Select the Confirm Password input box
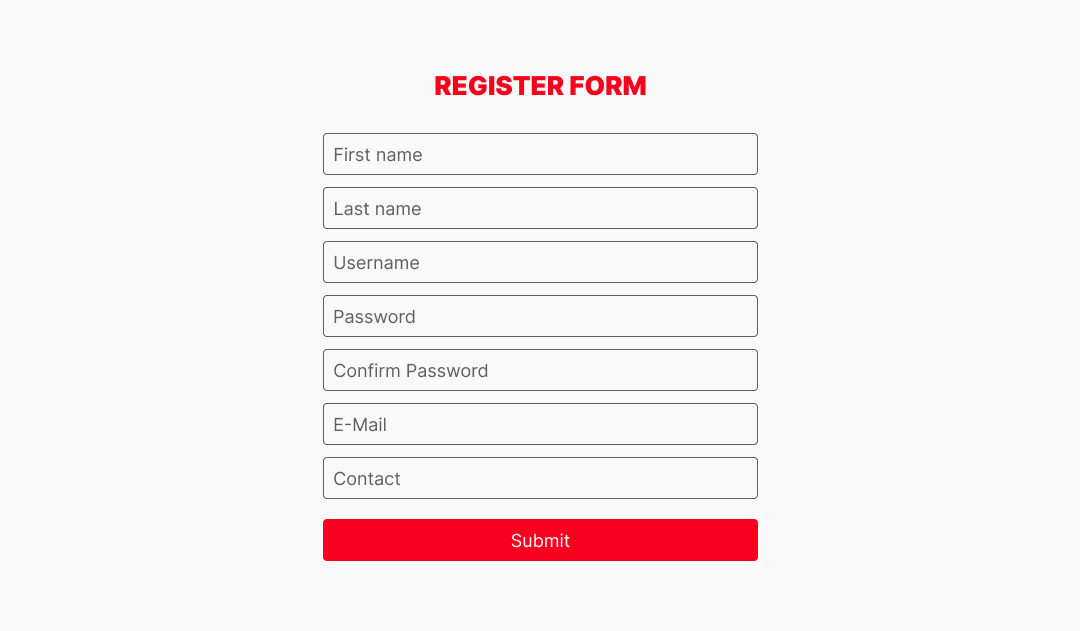Screen dimensions: 1080x631 (x=540, y=370)
